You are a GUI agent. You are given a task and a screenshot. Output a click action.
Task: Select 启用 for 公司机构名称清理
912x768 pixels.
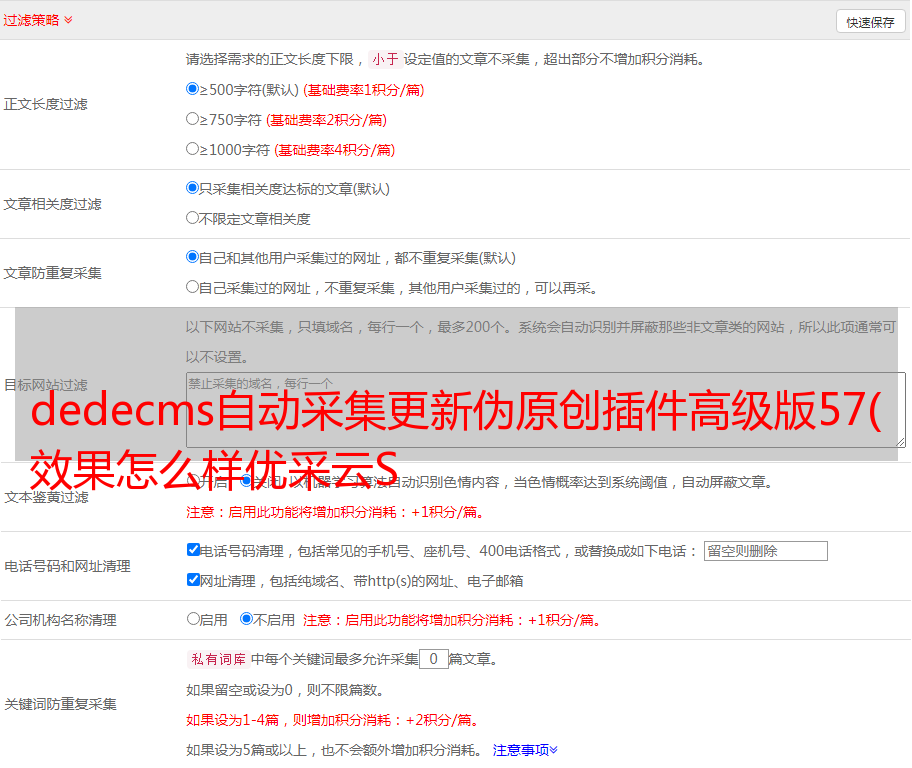(193, 619)
